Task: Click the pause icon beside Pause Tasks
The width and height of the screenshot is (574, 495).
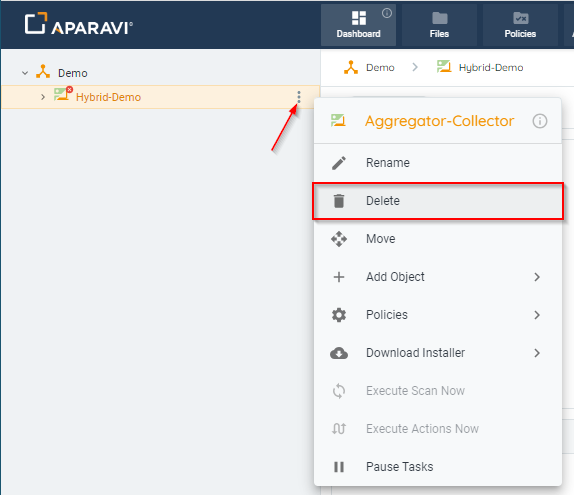Action: click(339, 467)
